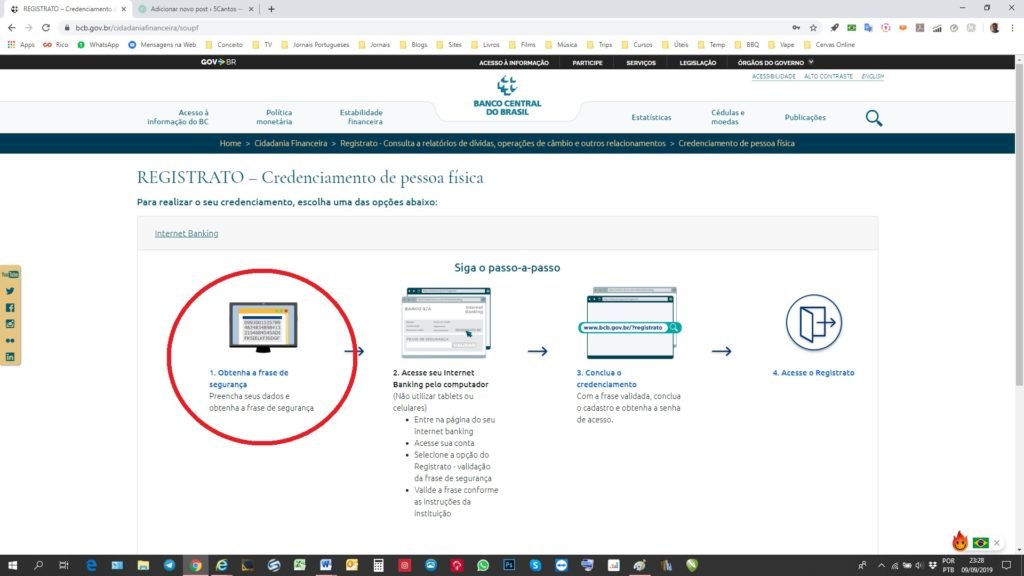Open WhatsApp from the taskbar
Image resolution: width=1024 pixels, height=576 pixels.
pyautogui.click(x=483, y=566)
